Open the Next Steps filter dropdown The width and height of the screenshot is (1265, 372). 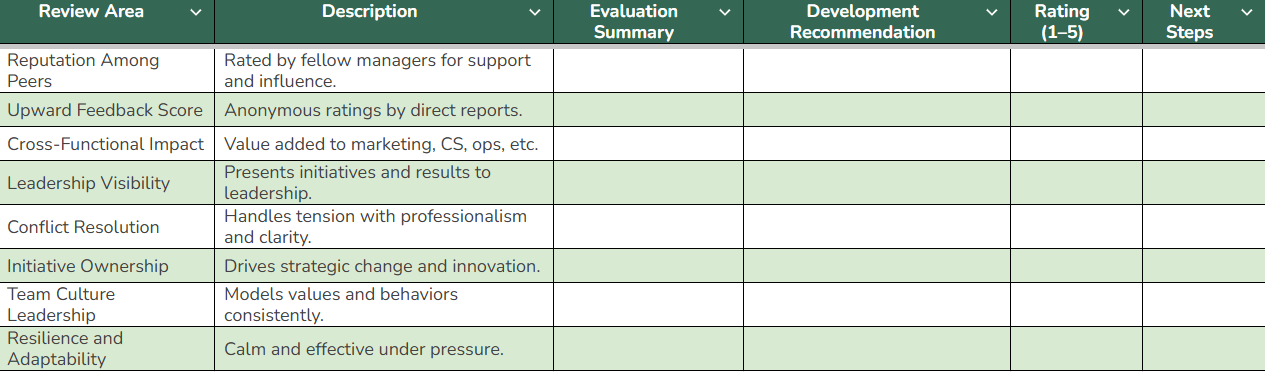pyautogui.click(x=1246, y=13)
